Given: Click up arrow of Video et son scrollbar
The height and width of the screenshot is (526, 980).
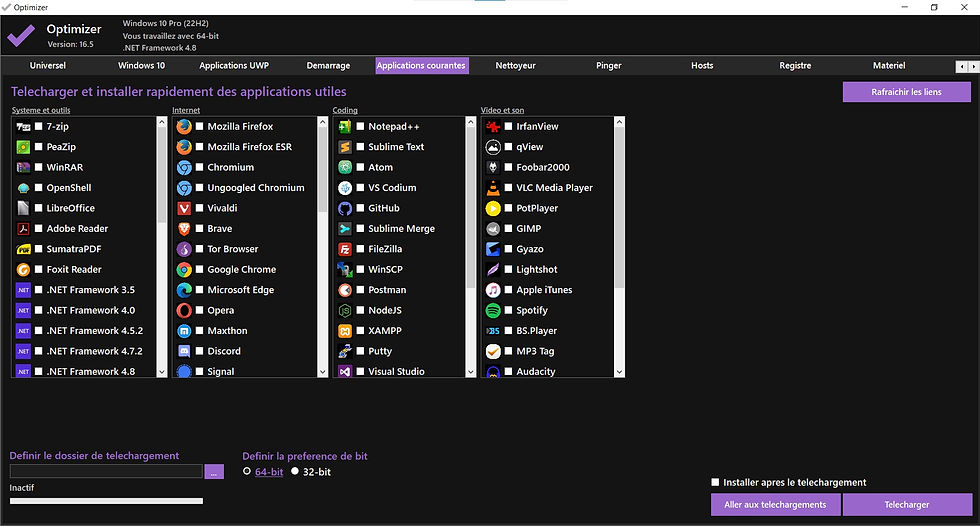Looking at the screenshot, I should click(x=619, y=122).
